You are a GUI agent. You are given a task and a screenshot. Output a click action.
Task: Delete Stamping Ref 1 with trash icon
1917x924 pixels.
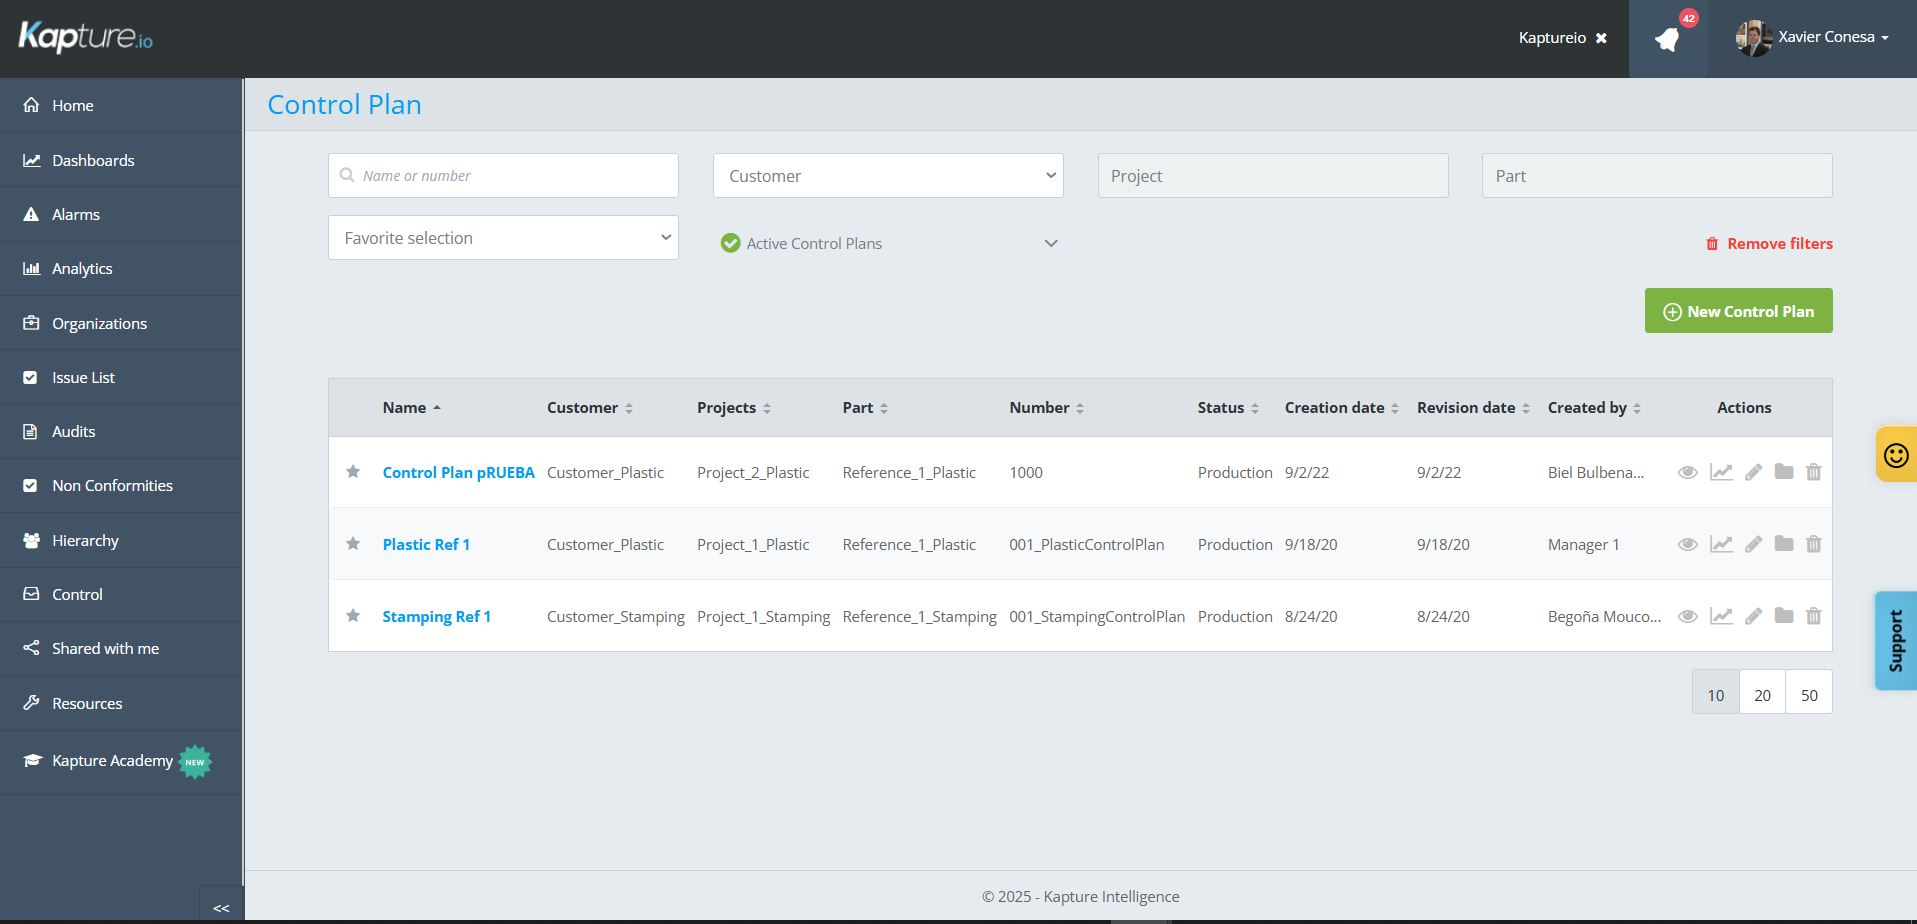click(1813, 615)
